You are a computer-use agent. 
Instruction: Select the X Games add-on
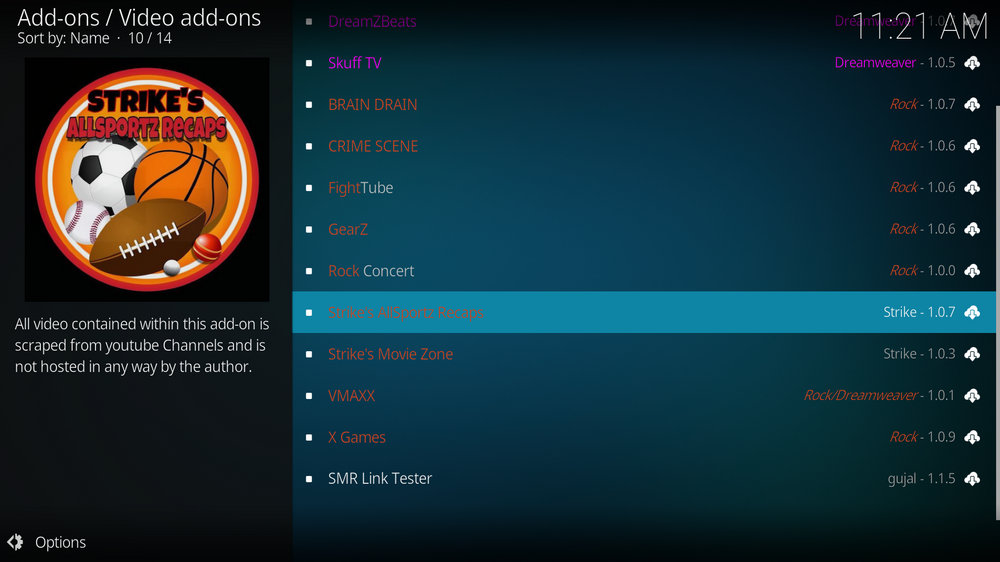(x=645, y=437)
